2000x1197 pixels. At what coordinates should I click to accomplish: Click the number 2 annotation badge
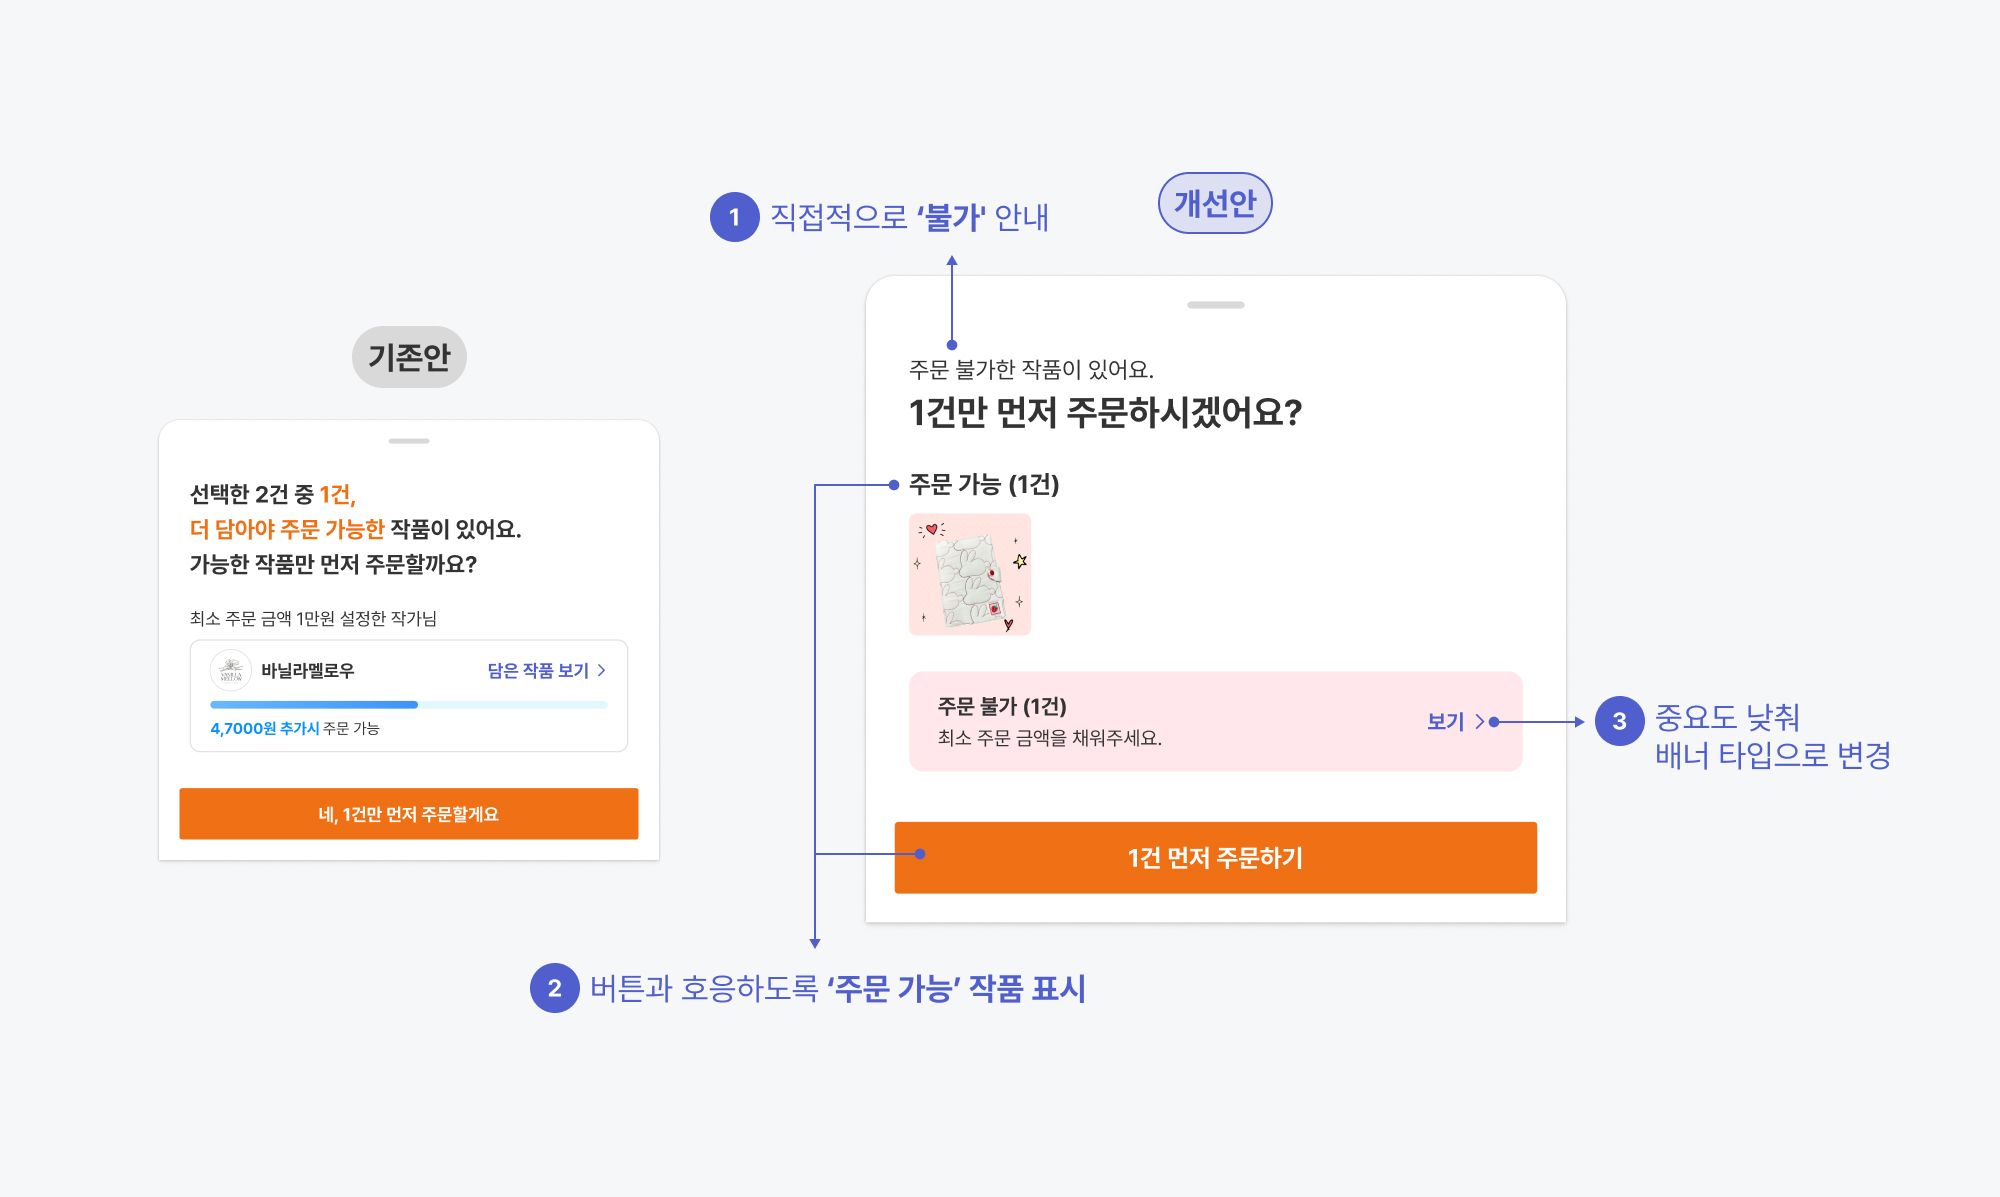point(555,988)
